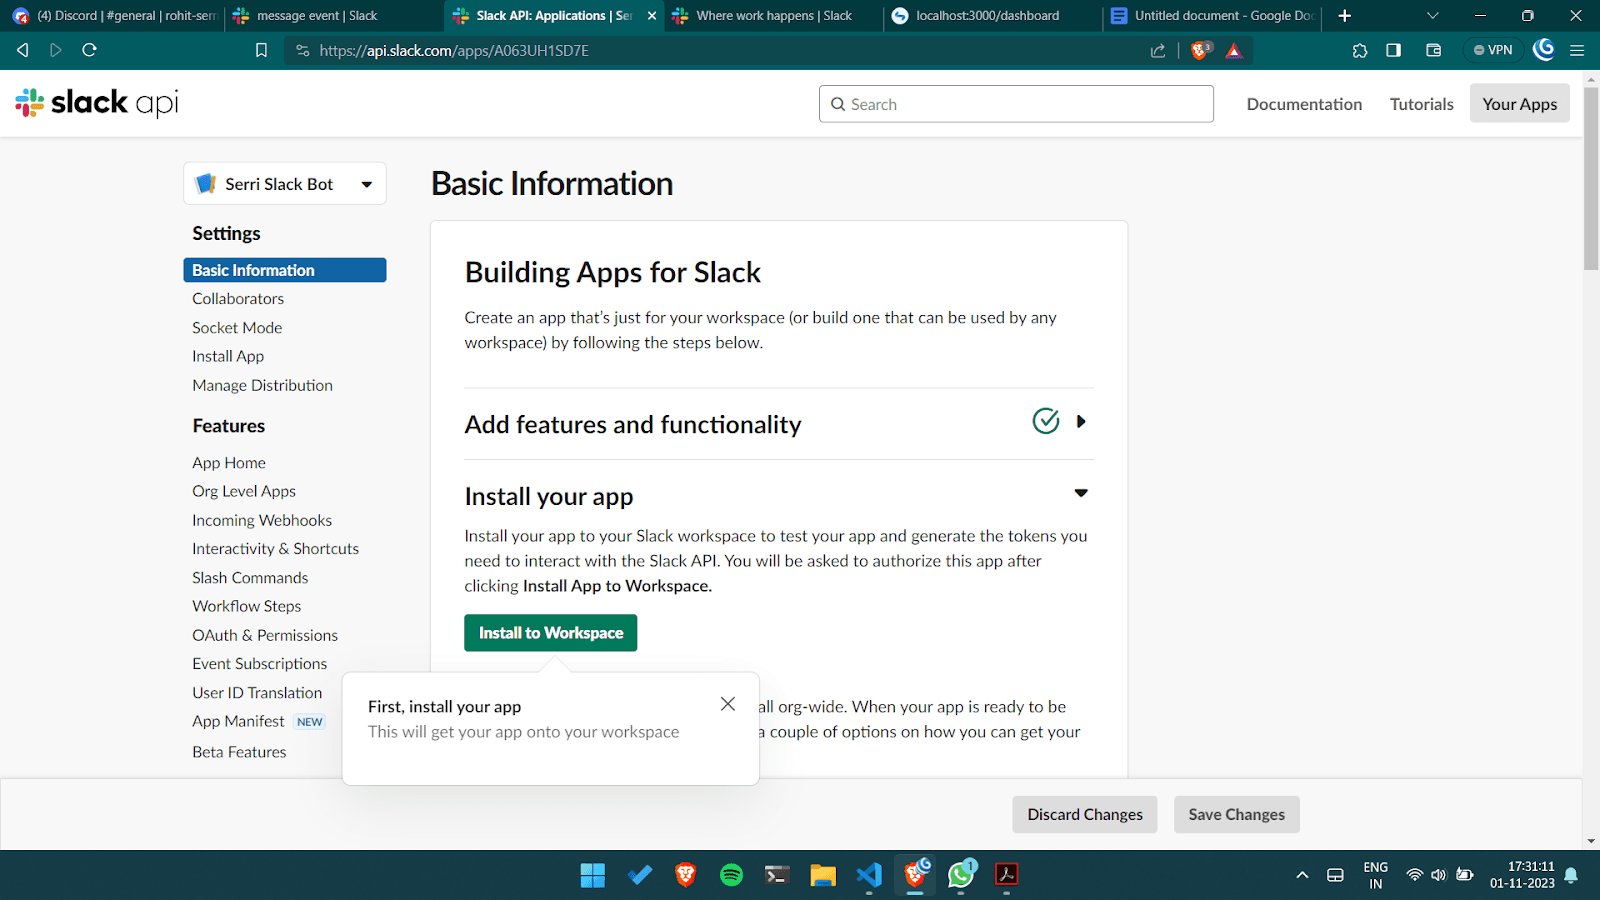Viewport: 1600px width, 900px height.
Task: Open the browser extensions puzzle icon
Action: coord(1360,50)
